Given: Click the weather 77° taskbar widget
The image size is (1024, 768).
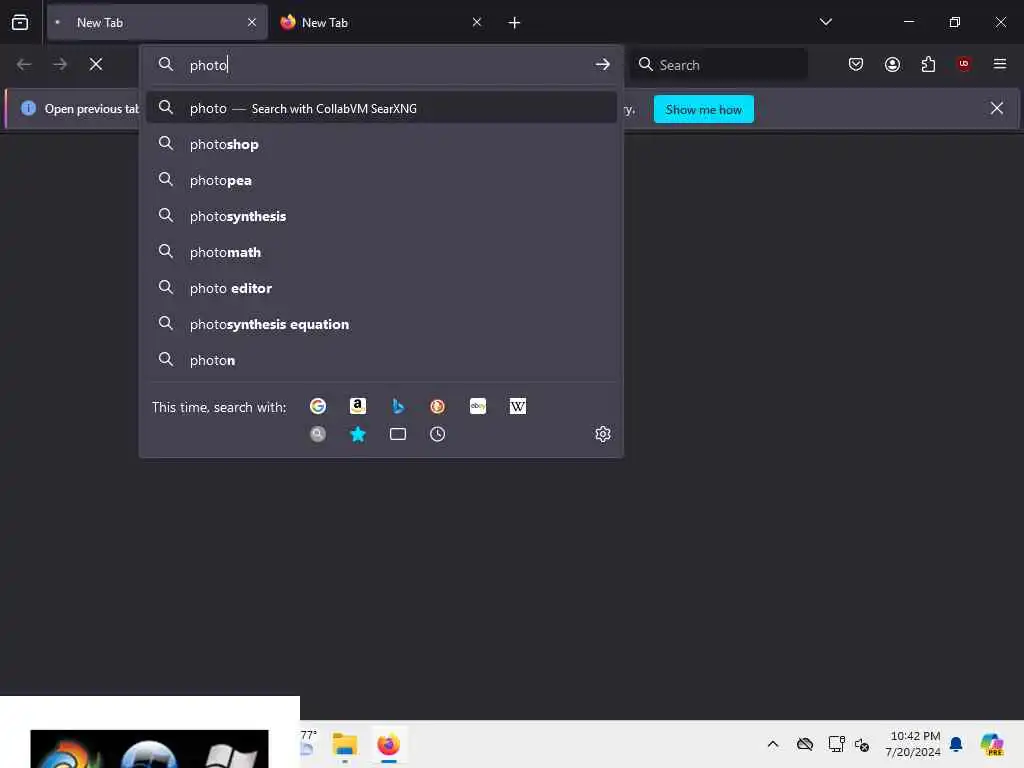Looking at the screenshot, I should [x=308, y=743].
